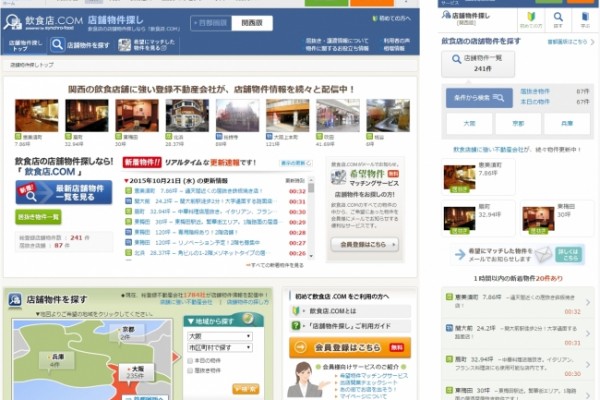Click the magnifier icon beside 店舗物件を探す
This screenshot has height=400, width=600.
tap(57, 45)
